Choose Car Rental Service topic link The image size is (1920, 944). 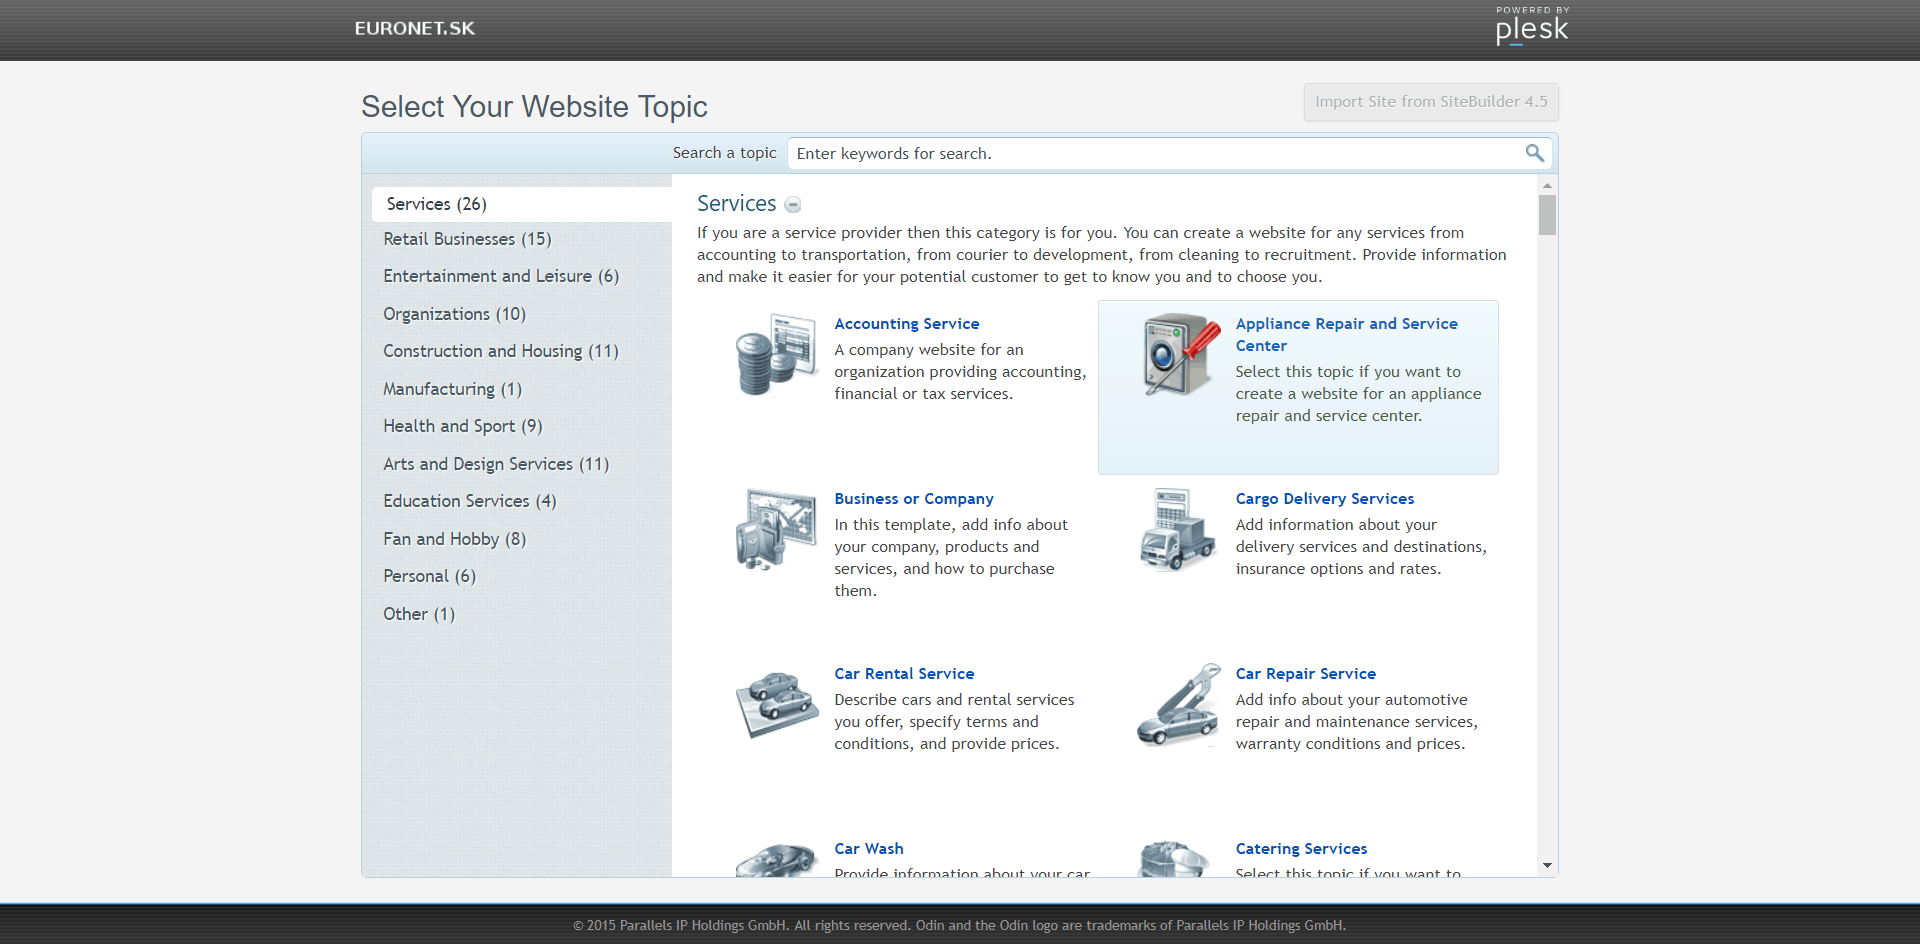(x=904, y=674)
